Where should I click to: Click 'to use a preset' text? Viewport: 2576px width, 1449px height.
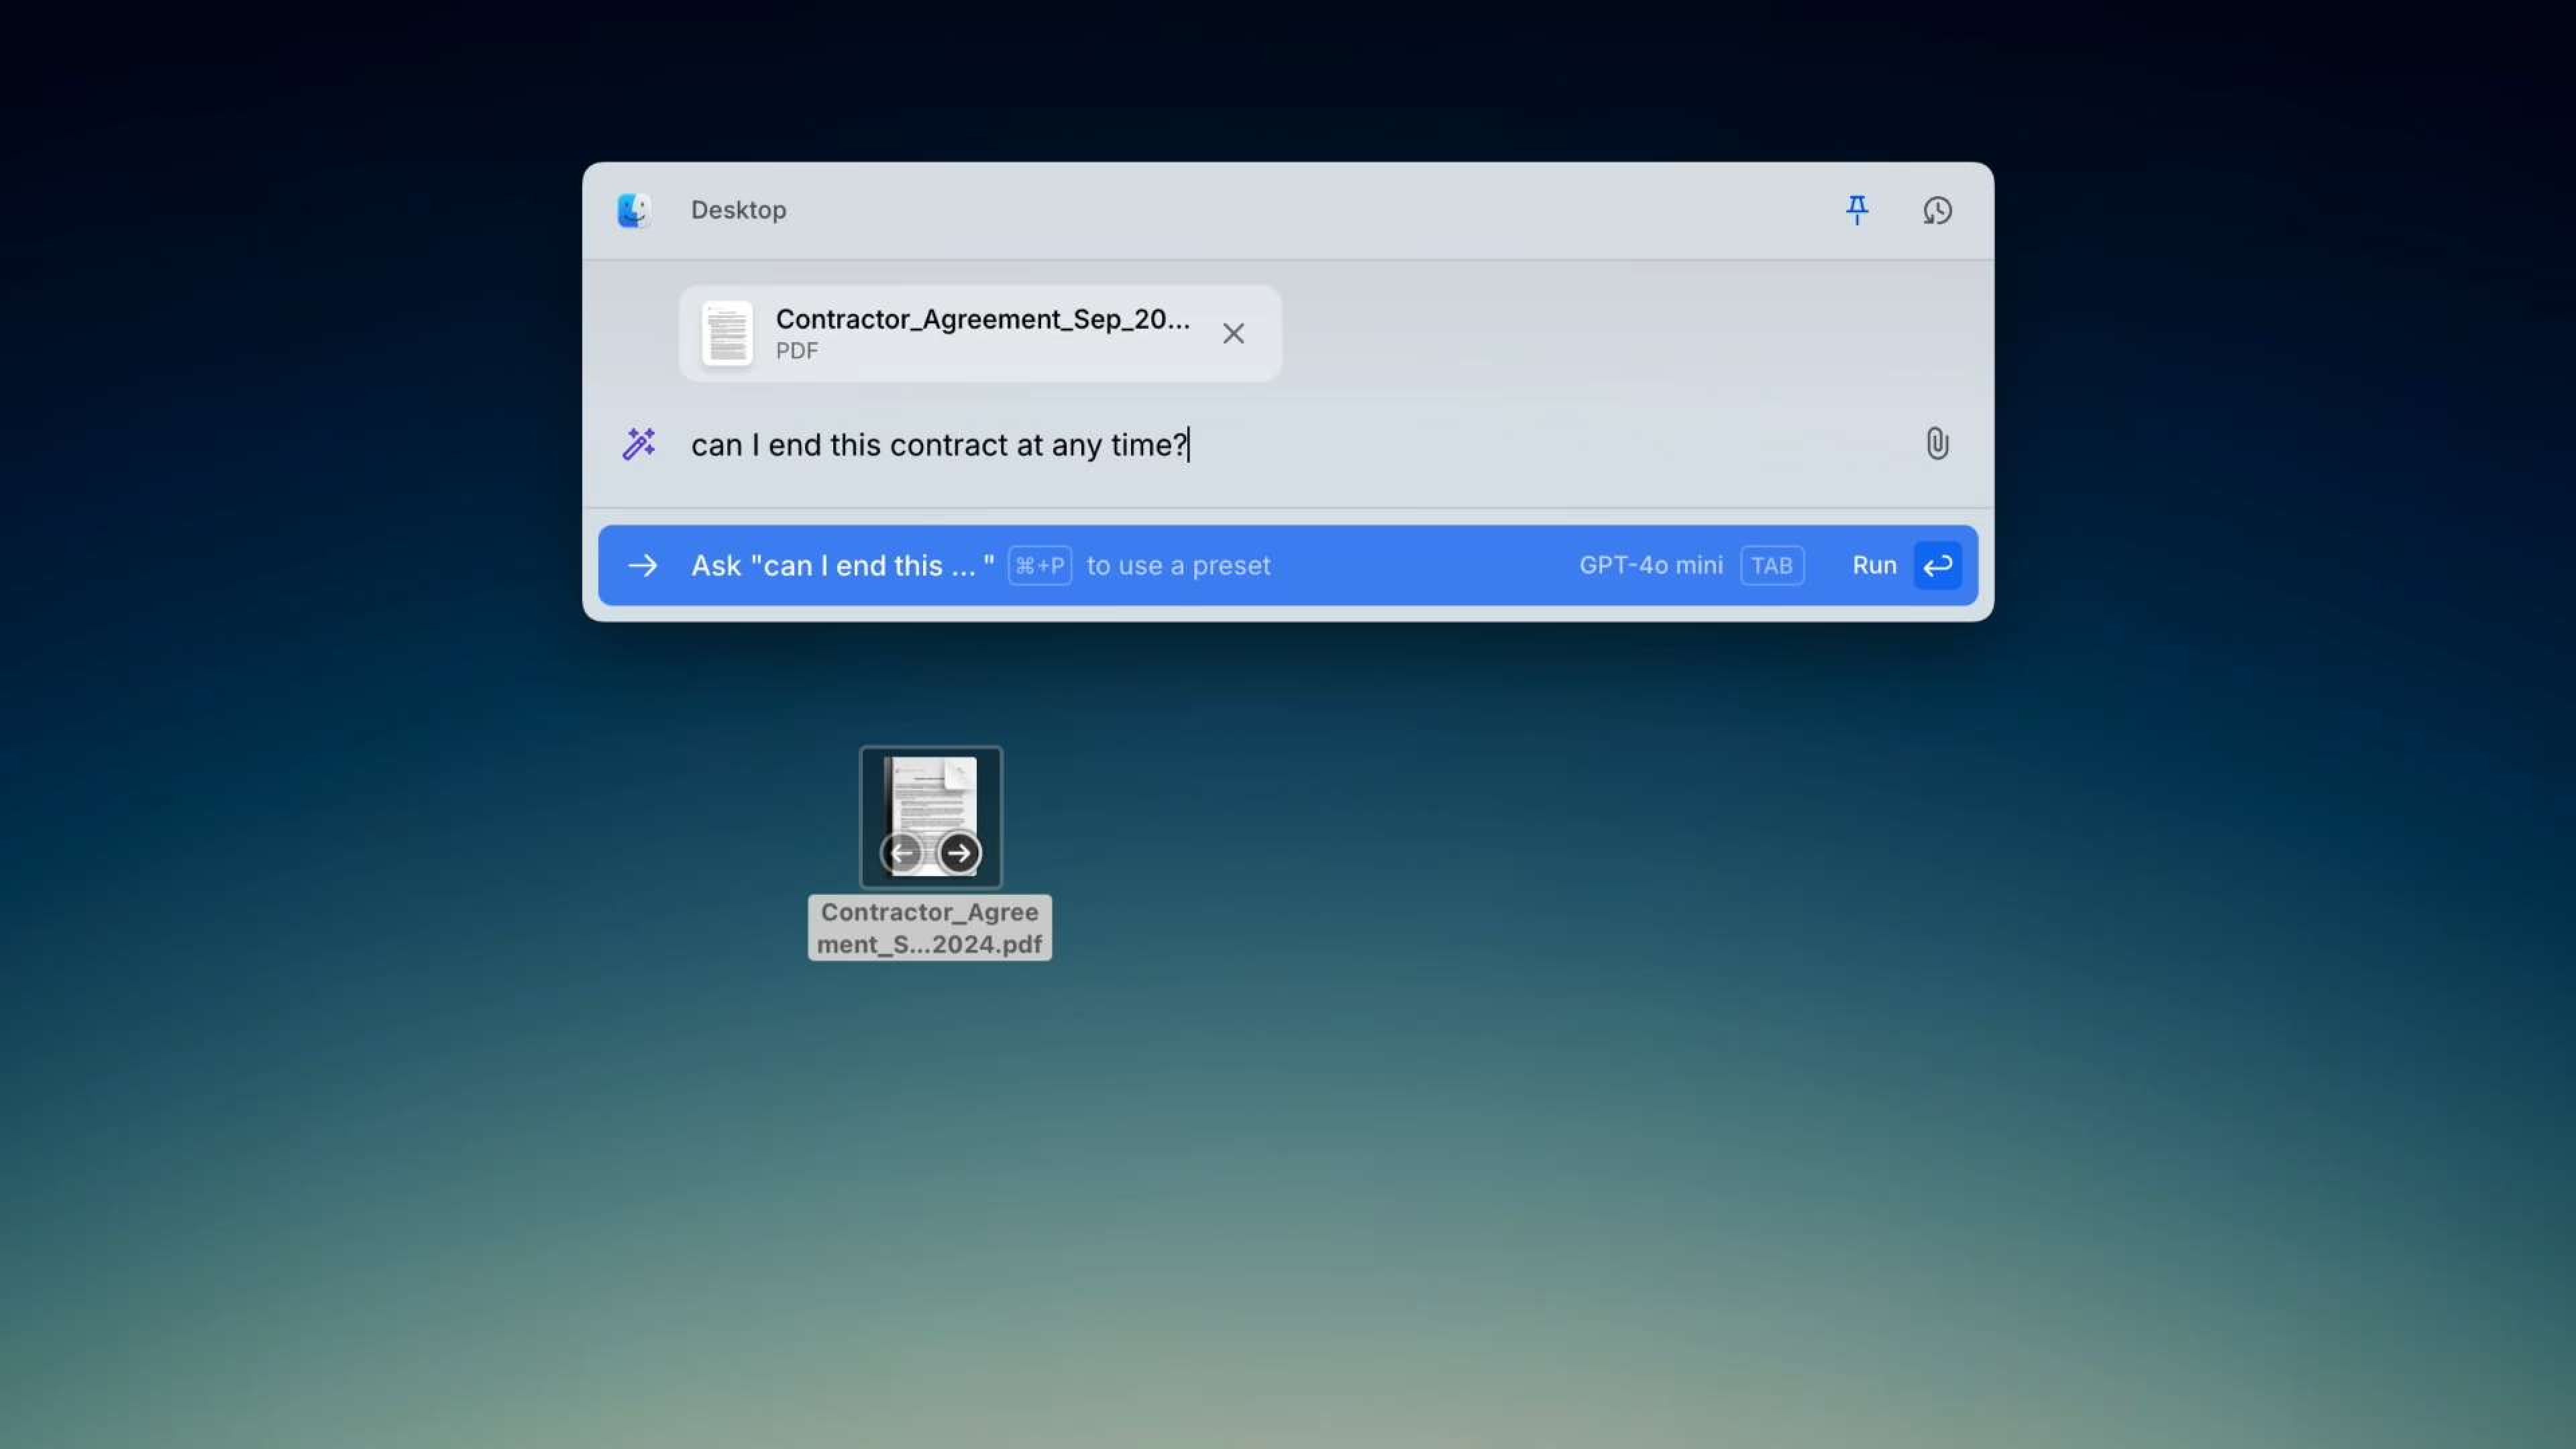(x=1178, y=565)
